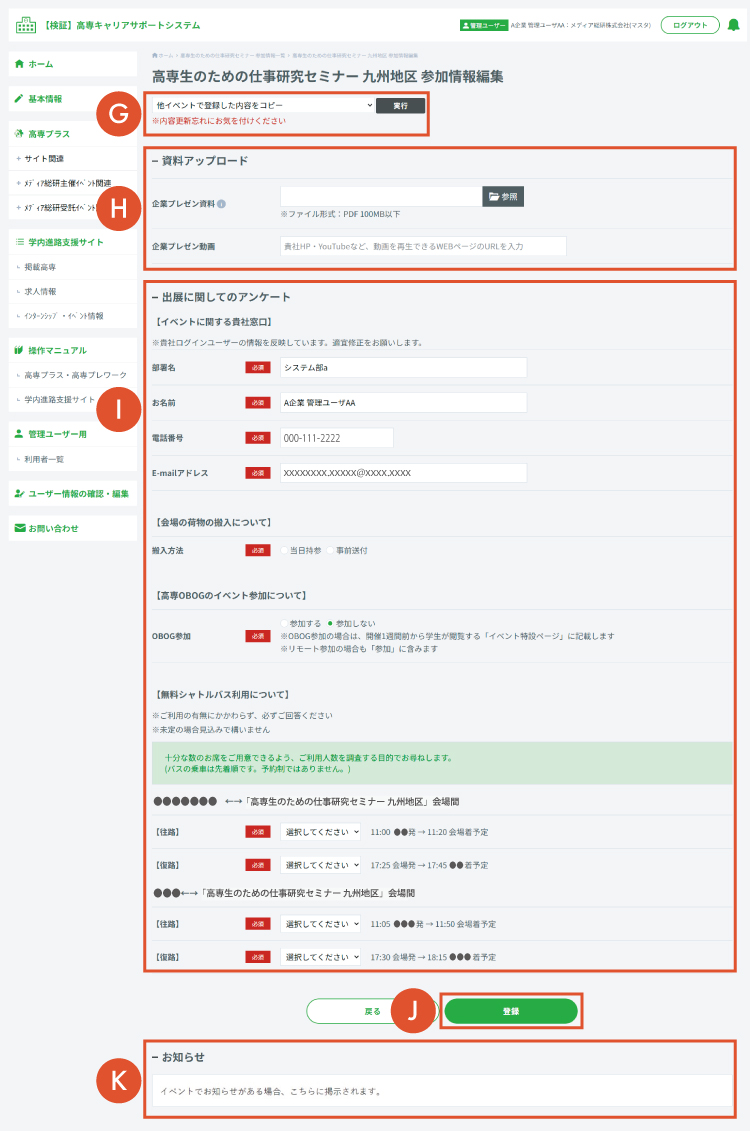Click the notification bell icon
The image size is (750, 1131).
point(733,25)
